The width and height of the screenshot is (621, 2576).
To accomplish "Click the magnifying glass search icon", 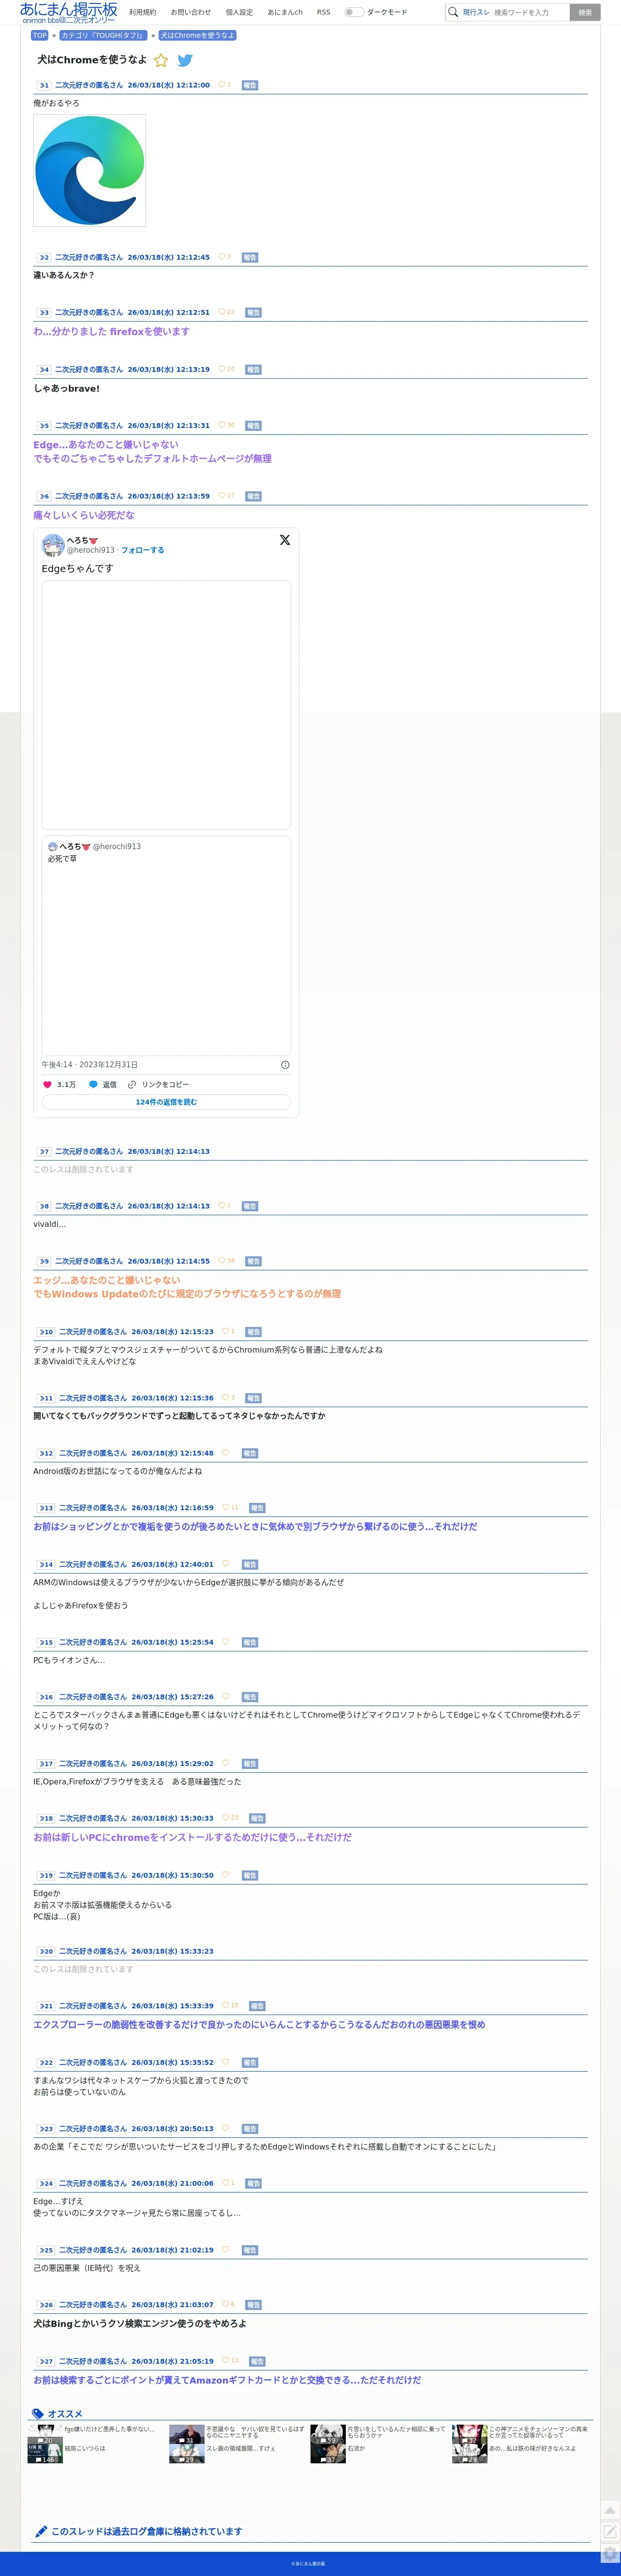I will (453, 12).
